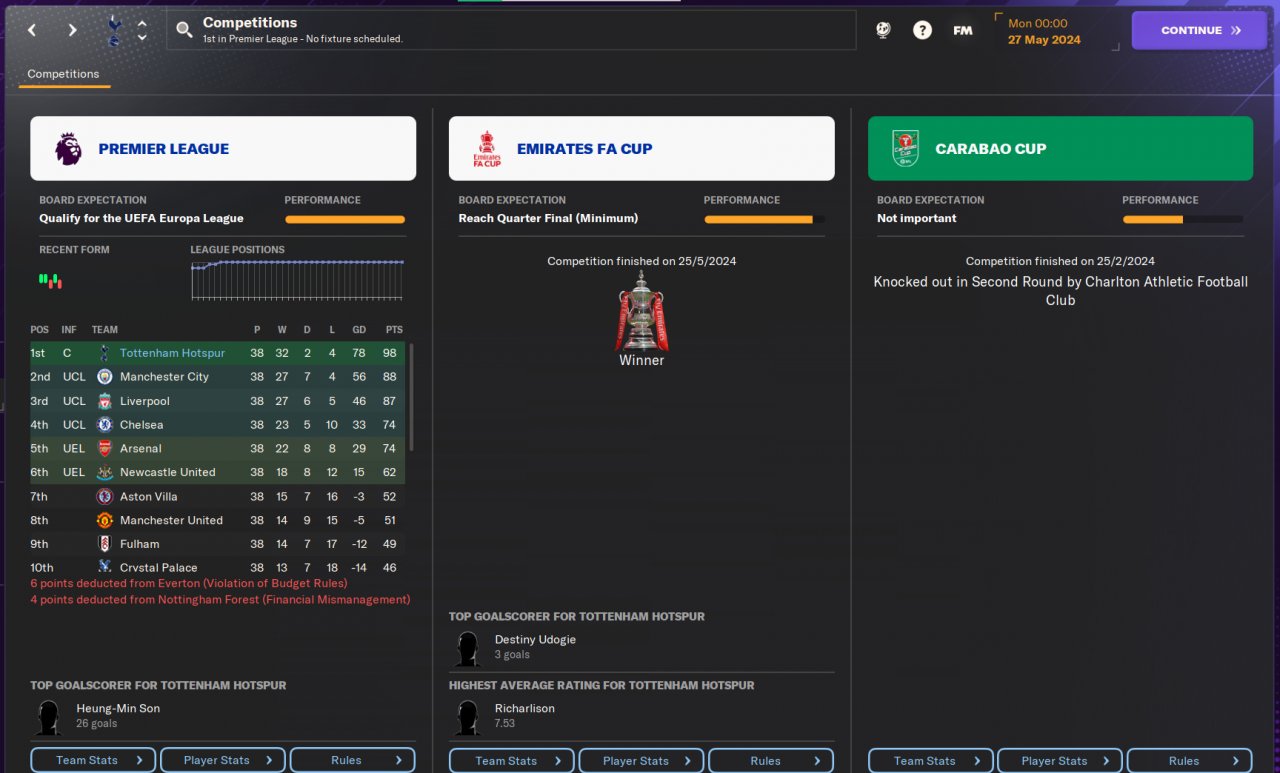
Task: Select the Competitions tab
Action: click(x=63, y=74)
